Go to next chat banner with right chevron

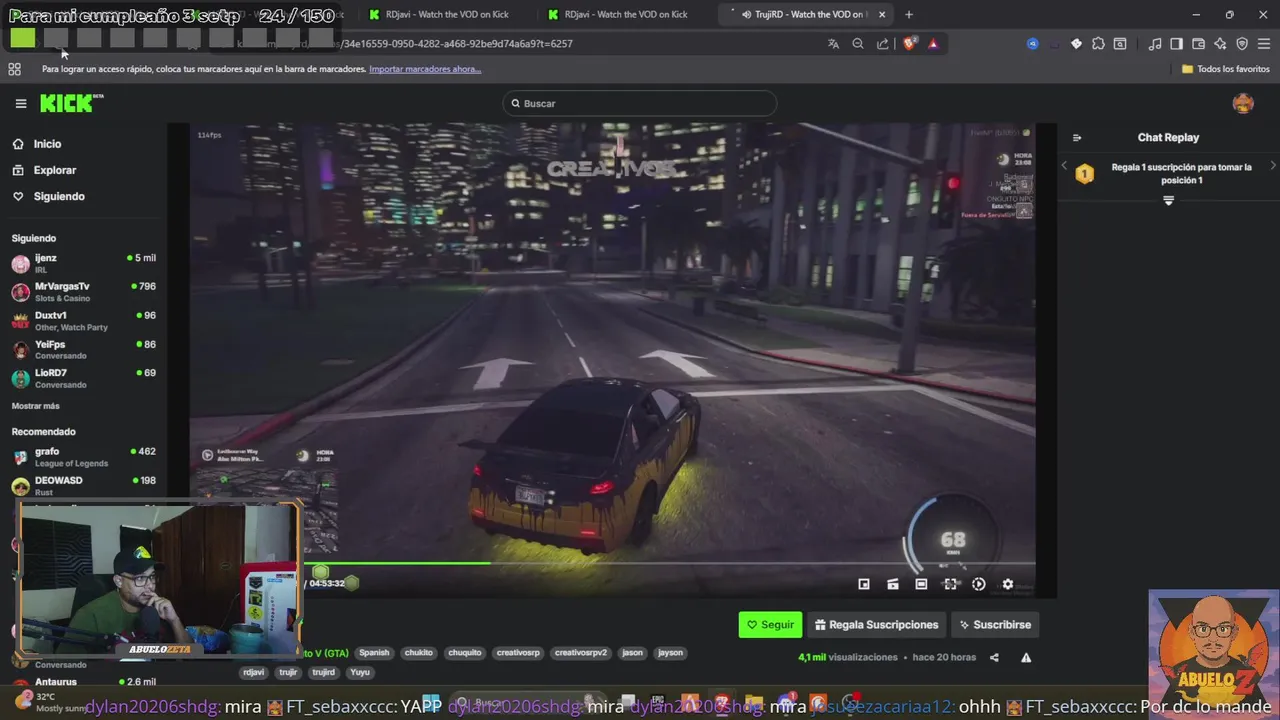coord(1272,166)
